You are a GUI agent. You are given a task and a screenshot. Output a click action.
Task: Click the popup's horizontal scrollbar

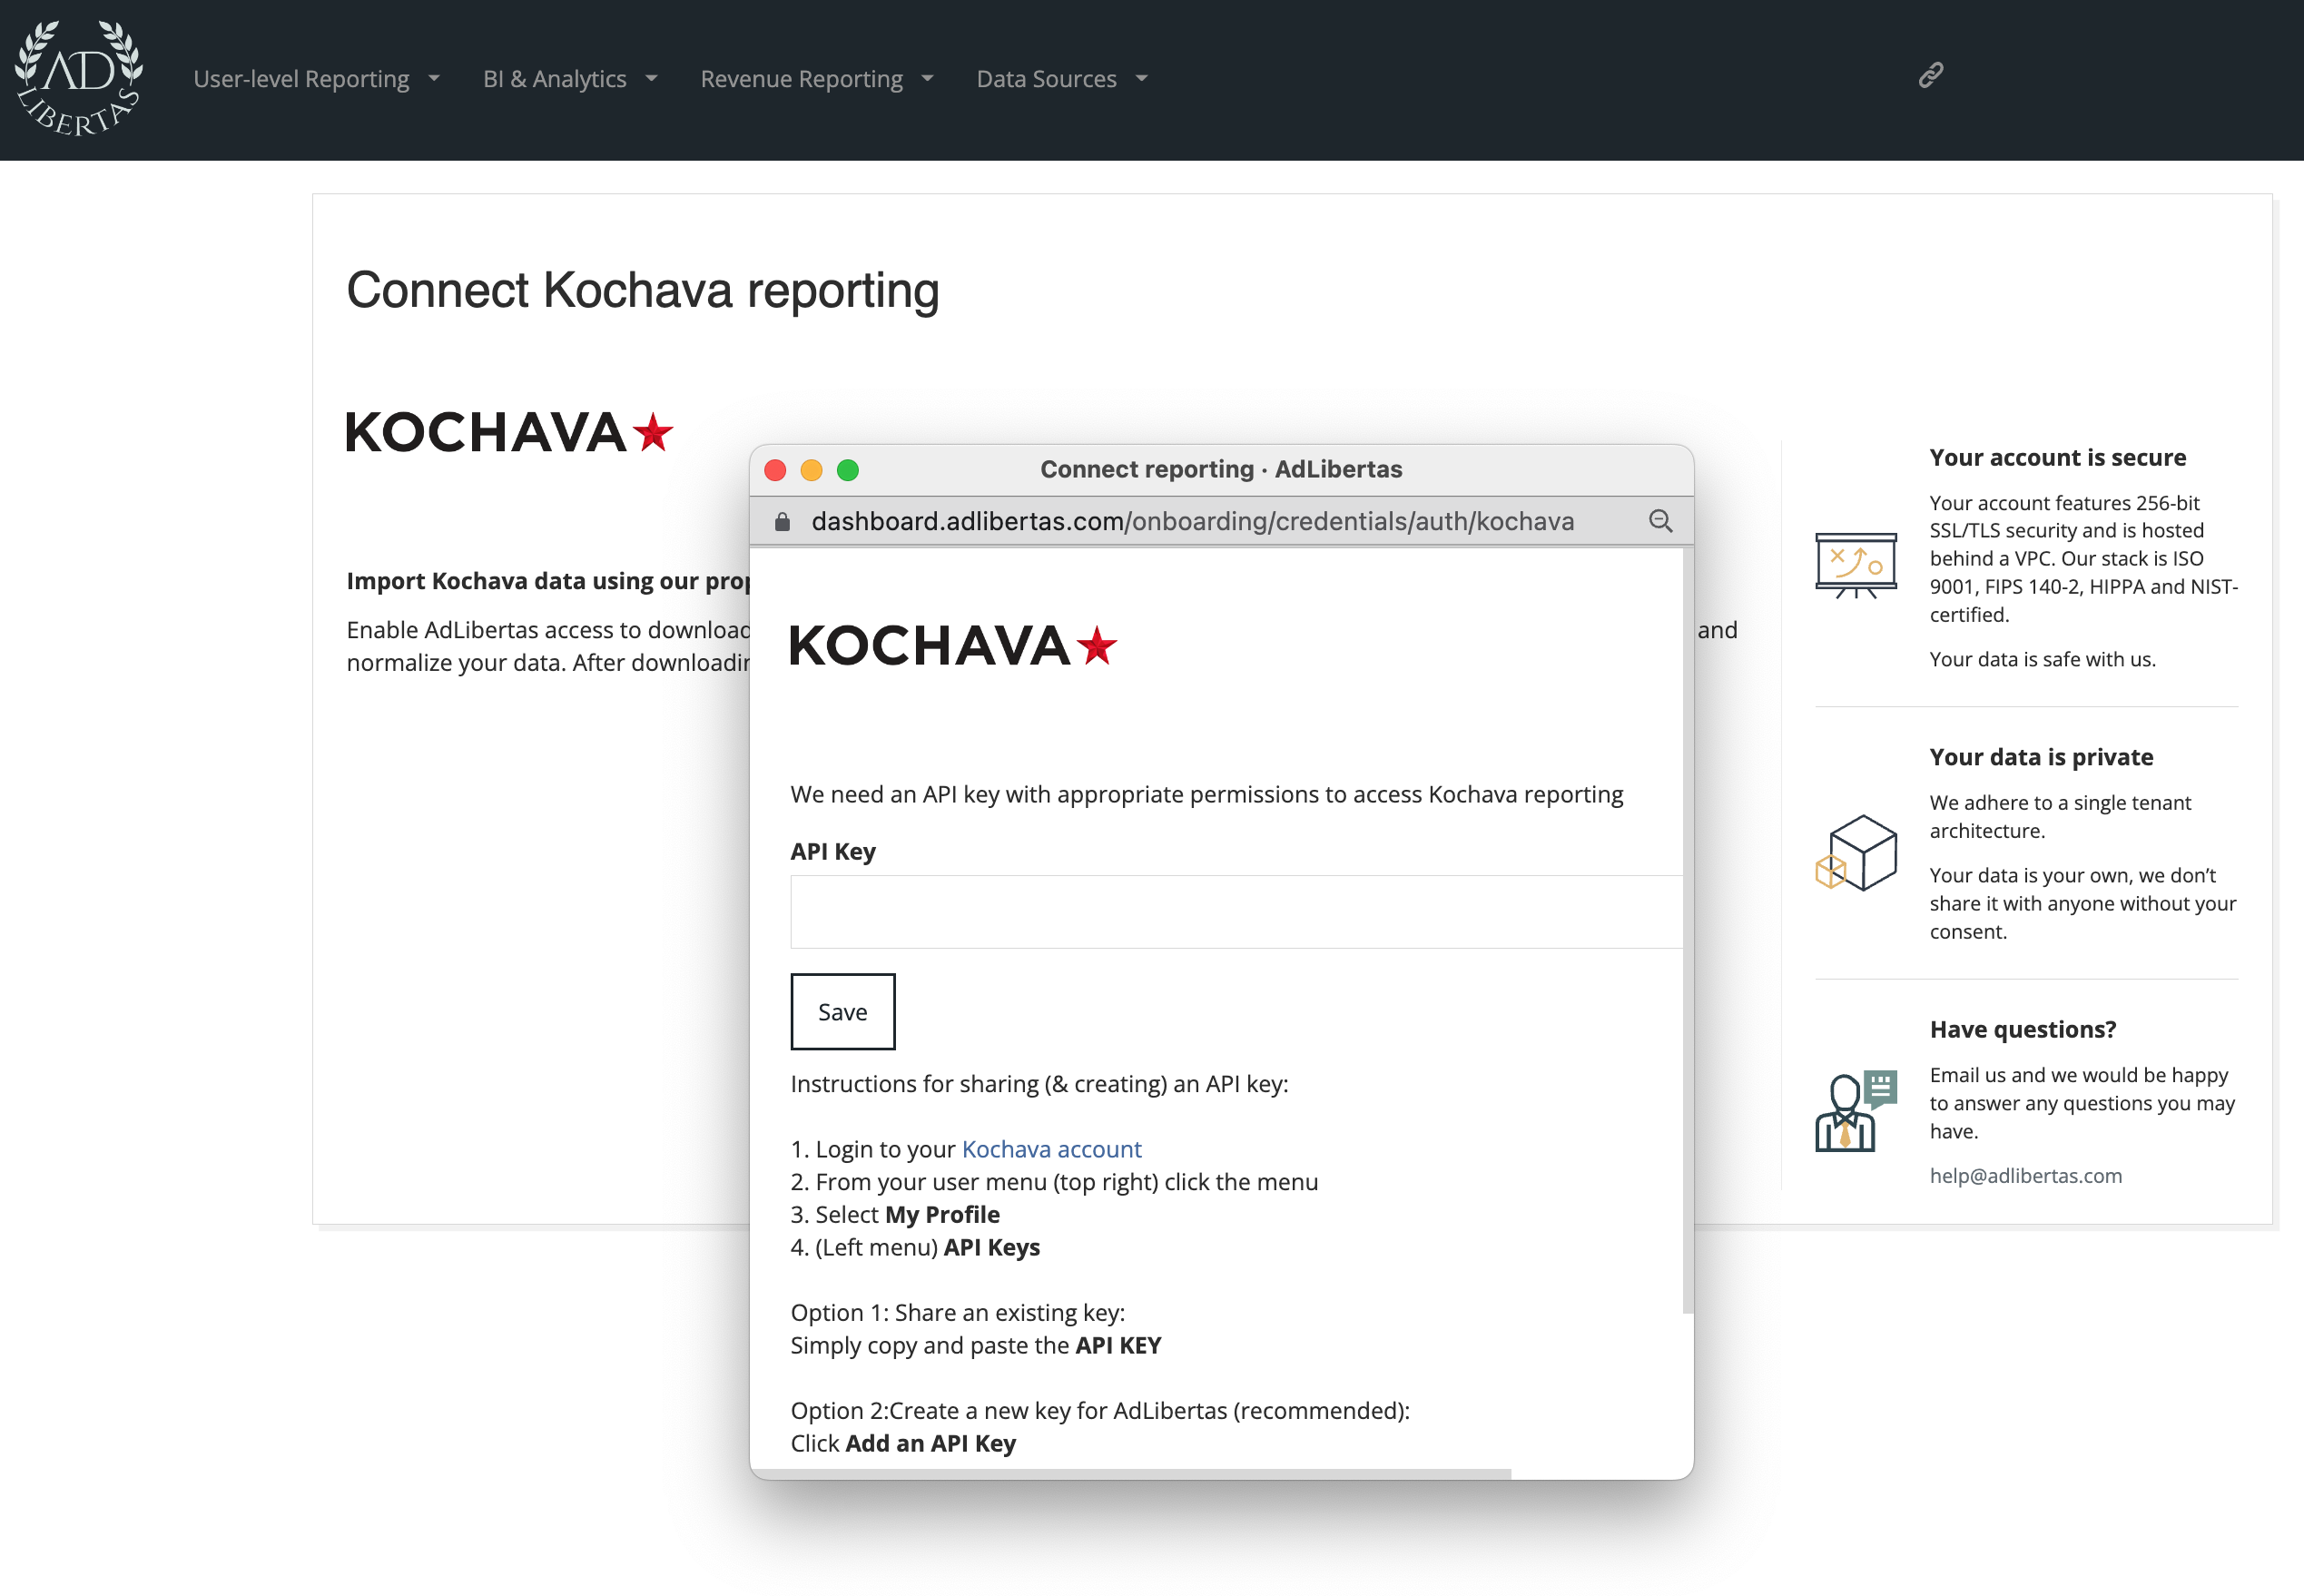(x=1130, y=1473)
